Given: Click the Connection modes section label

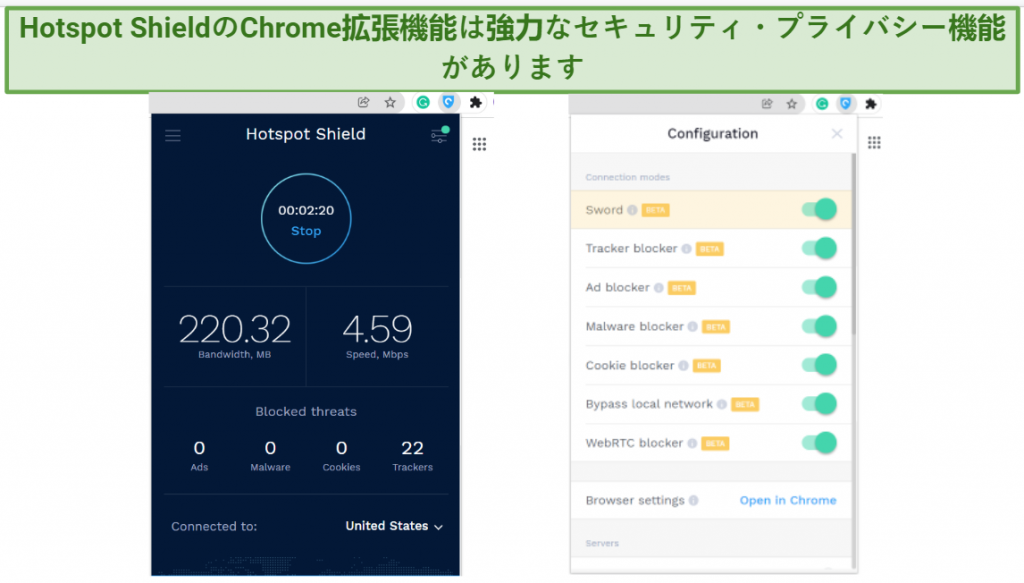Looking at the screenshot, I should pyautogui.click(x=628, y=178).
